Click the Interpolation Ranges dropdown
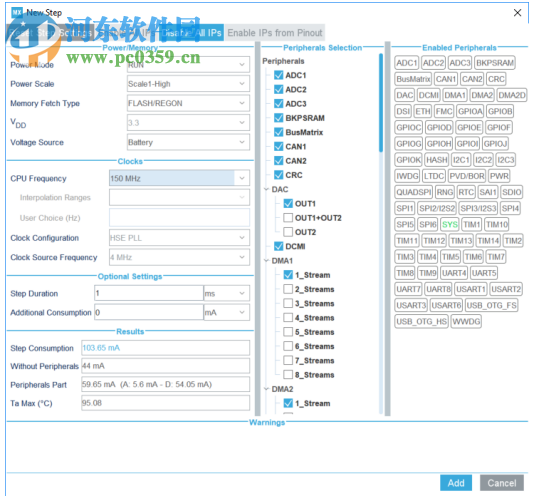The height and width of the screenshot is (500, 535). click(179, 197)
